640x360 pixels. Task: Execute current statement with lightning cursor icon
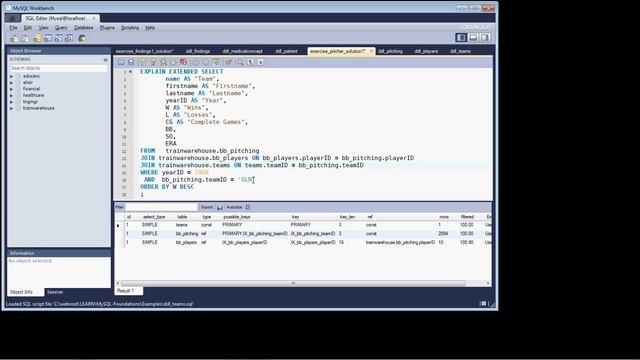[153, 62]
